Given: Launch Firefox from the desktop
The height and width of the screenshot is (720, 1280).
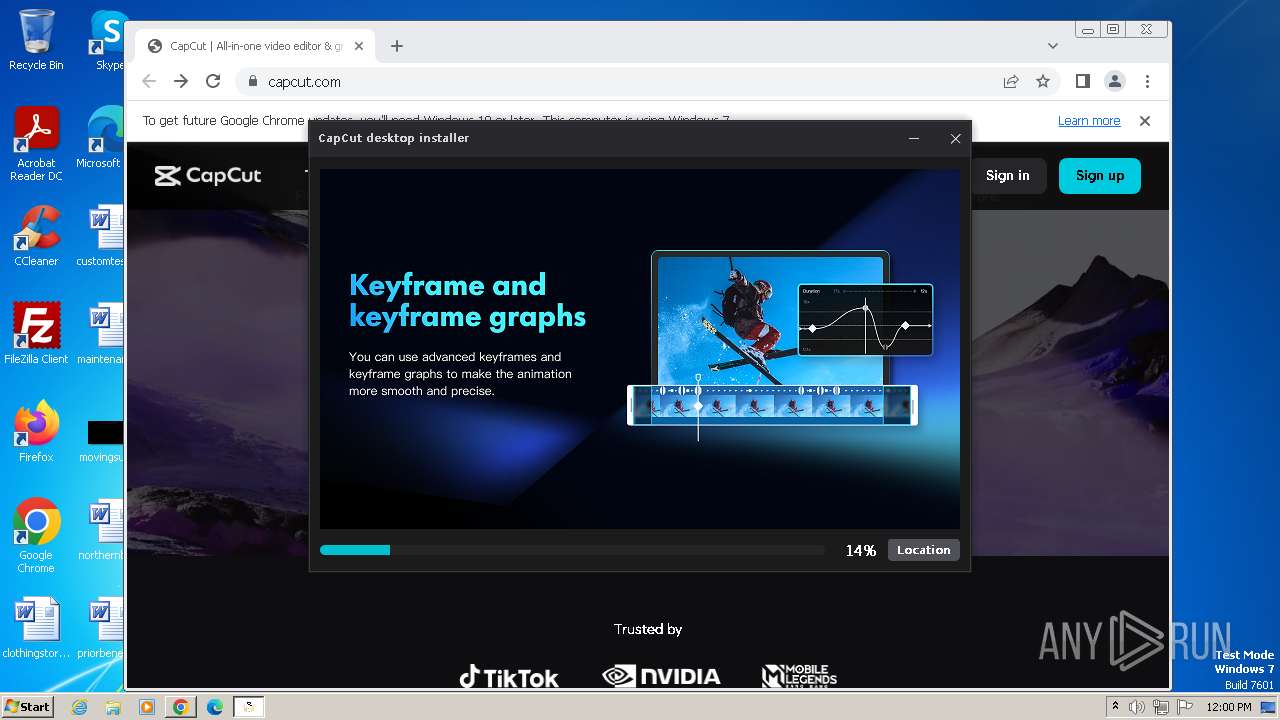Looking at the screenshot, I should (x=36, y=431).
